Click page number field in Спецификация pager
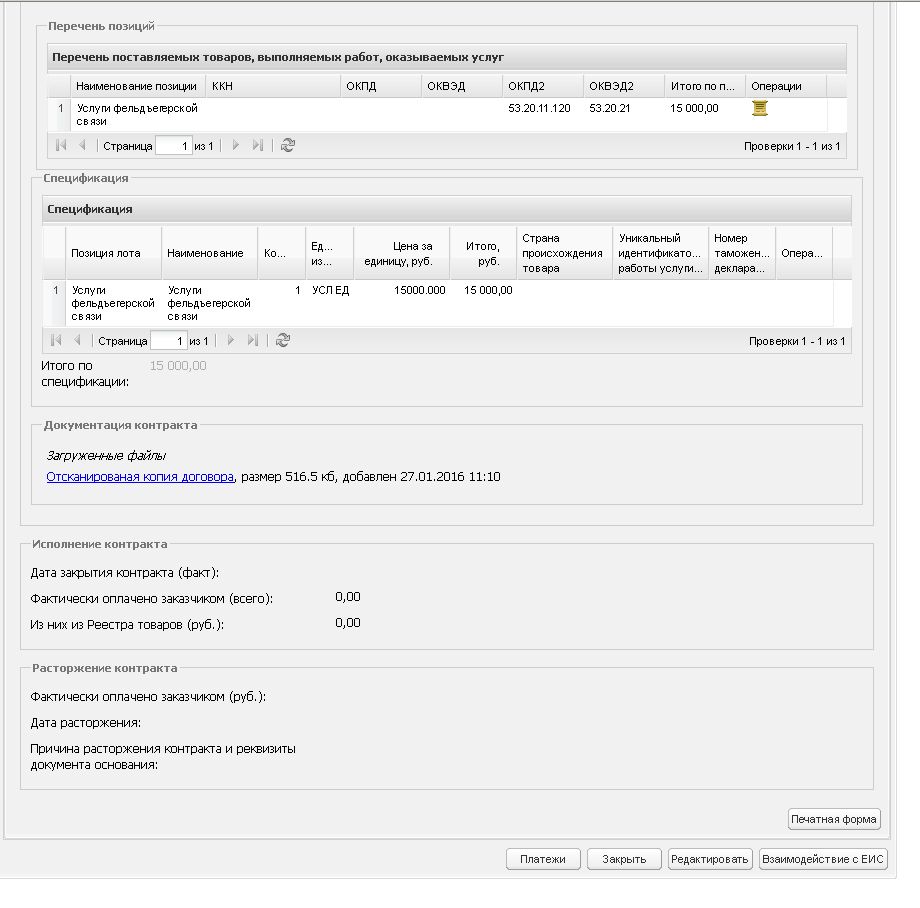This screenshot has width=920, height=908. point(169,341)
